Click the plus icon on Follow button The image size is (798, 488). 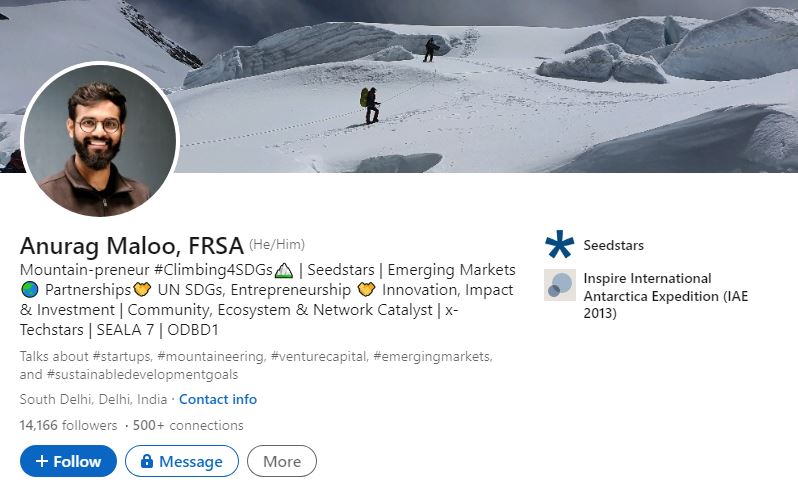(x=42, y=461)
